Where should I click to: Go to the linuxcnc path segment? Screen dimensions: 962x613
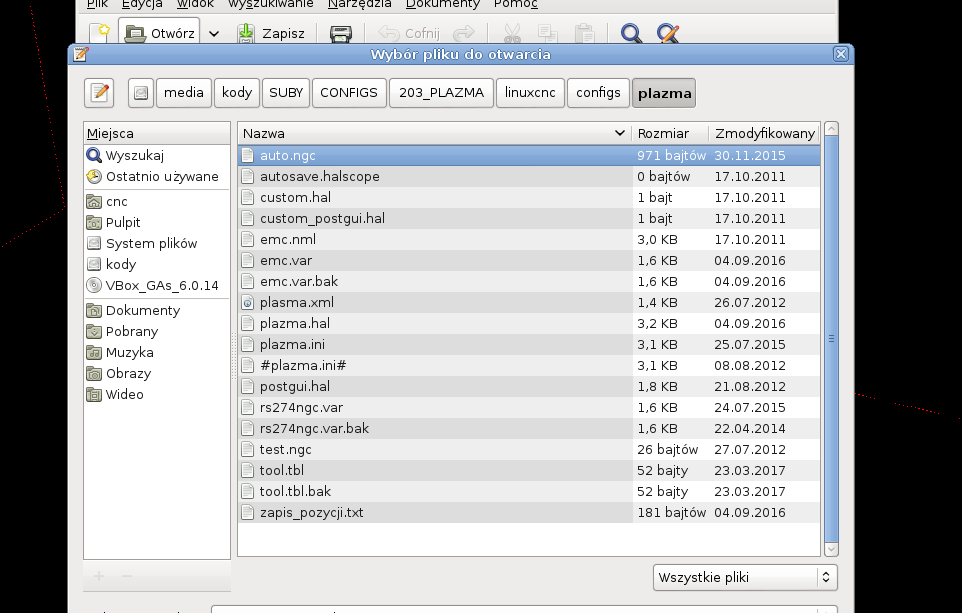point(530,93)
